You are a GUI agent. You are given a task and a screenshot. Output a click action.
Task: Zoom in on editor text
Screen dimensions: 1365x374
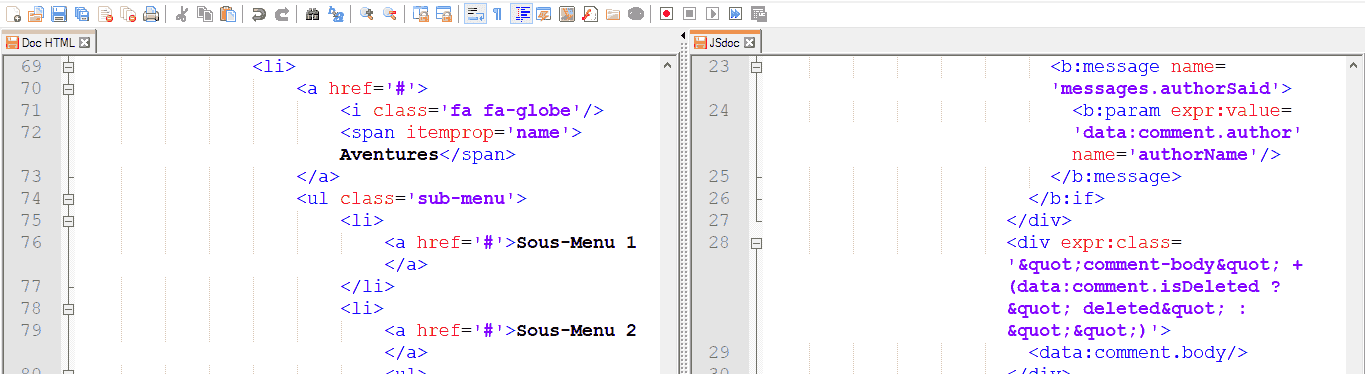[367, 14]
